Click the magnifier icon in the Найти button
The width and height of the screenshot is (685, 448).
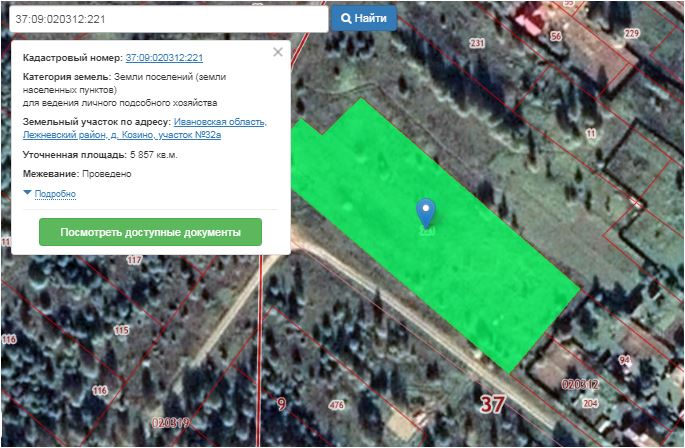tap(346, 18)
